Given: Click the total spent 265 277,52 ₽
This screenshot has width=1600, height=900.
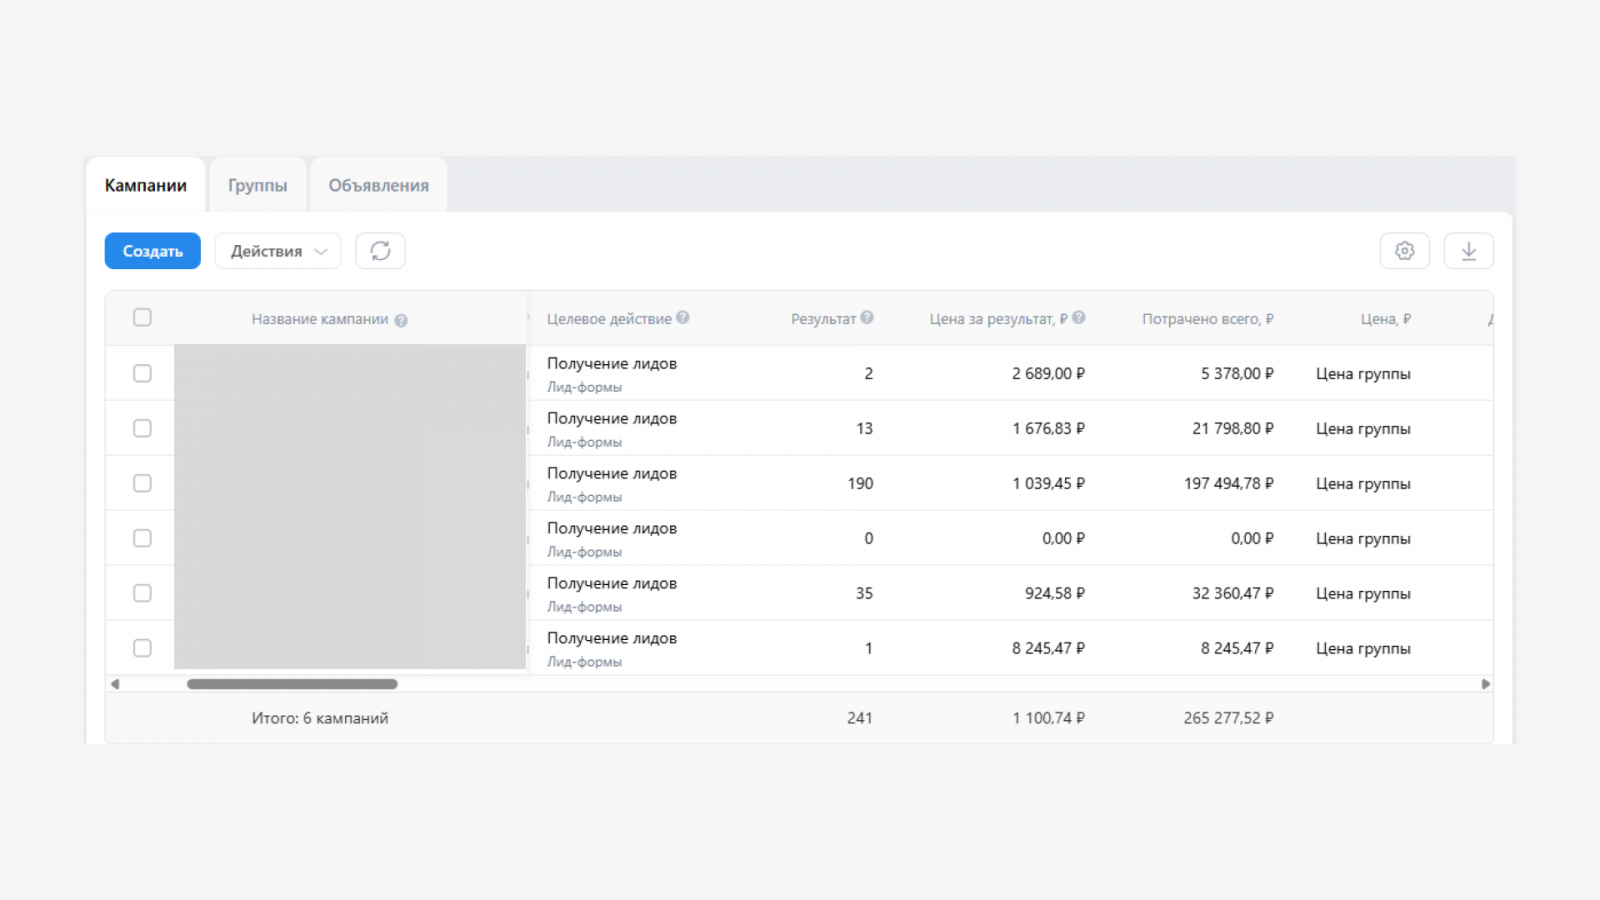Looking at the screenshot, I should tap(1229, 718).
